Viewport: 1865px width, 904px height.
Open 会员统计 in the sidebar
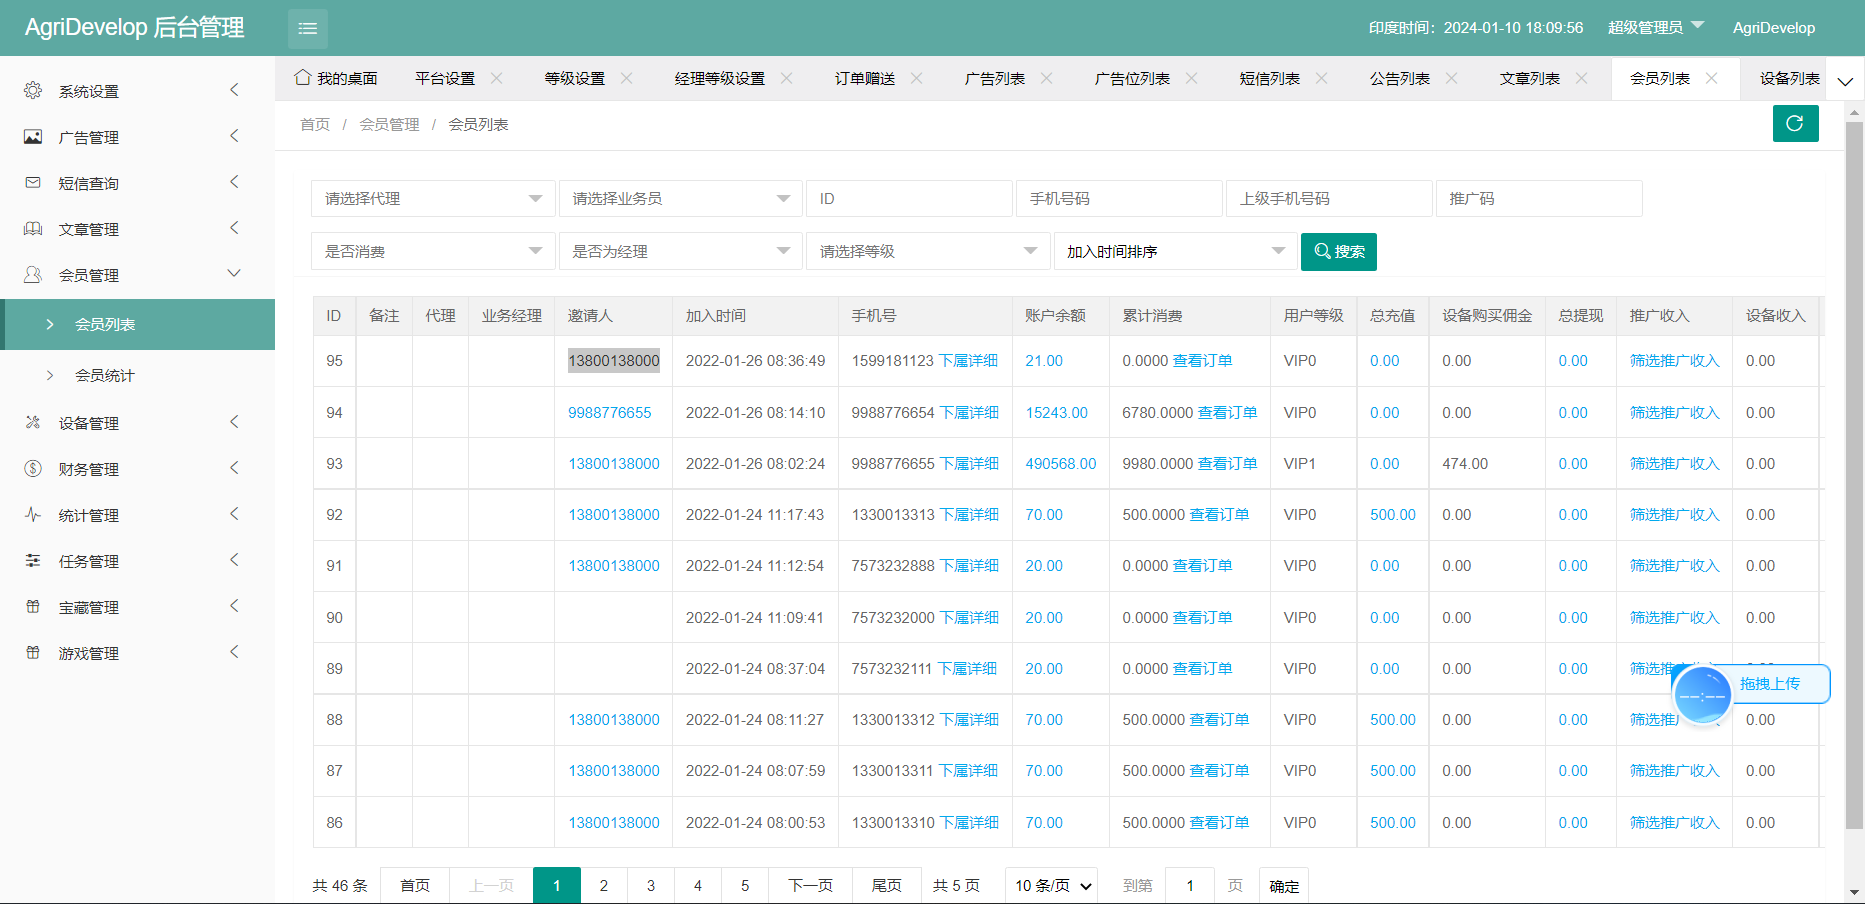tap(105, 375)
